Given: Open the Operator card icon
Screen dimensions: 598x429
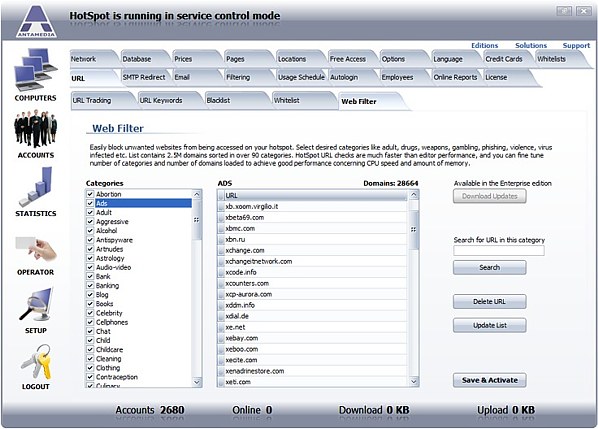Looking at the screenshot, I should (35, 248).
